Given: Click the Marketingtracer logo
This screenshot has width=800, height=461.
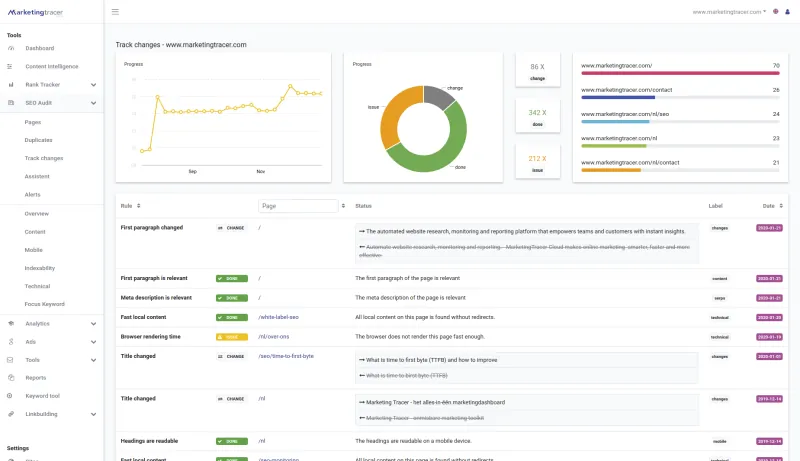Looking at the screenshot, I should pyautogui.click(x=35, y=12).
